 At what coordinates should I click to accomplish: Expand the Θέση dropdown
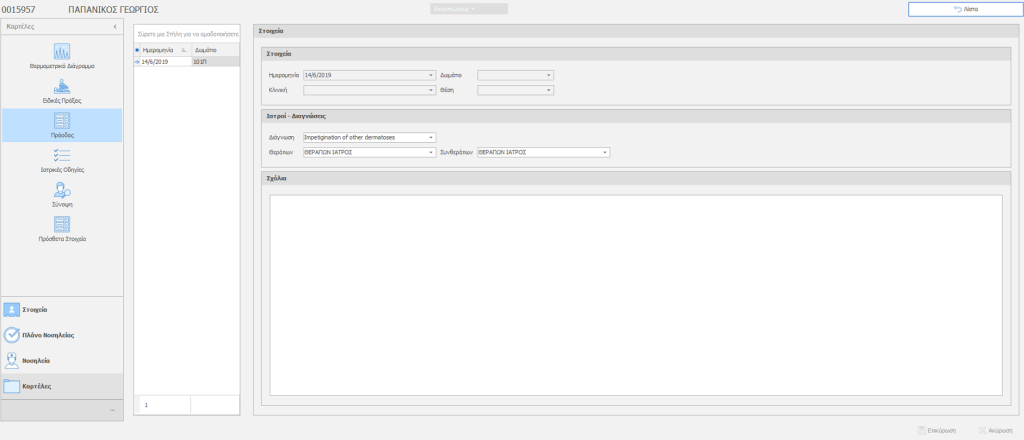click(549, 90)
